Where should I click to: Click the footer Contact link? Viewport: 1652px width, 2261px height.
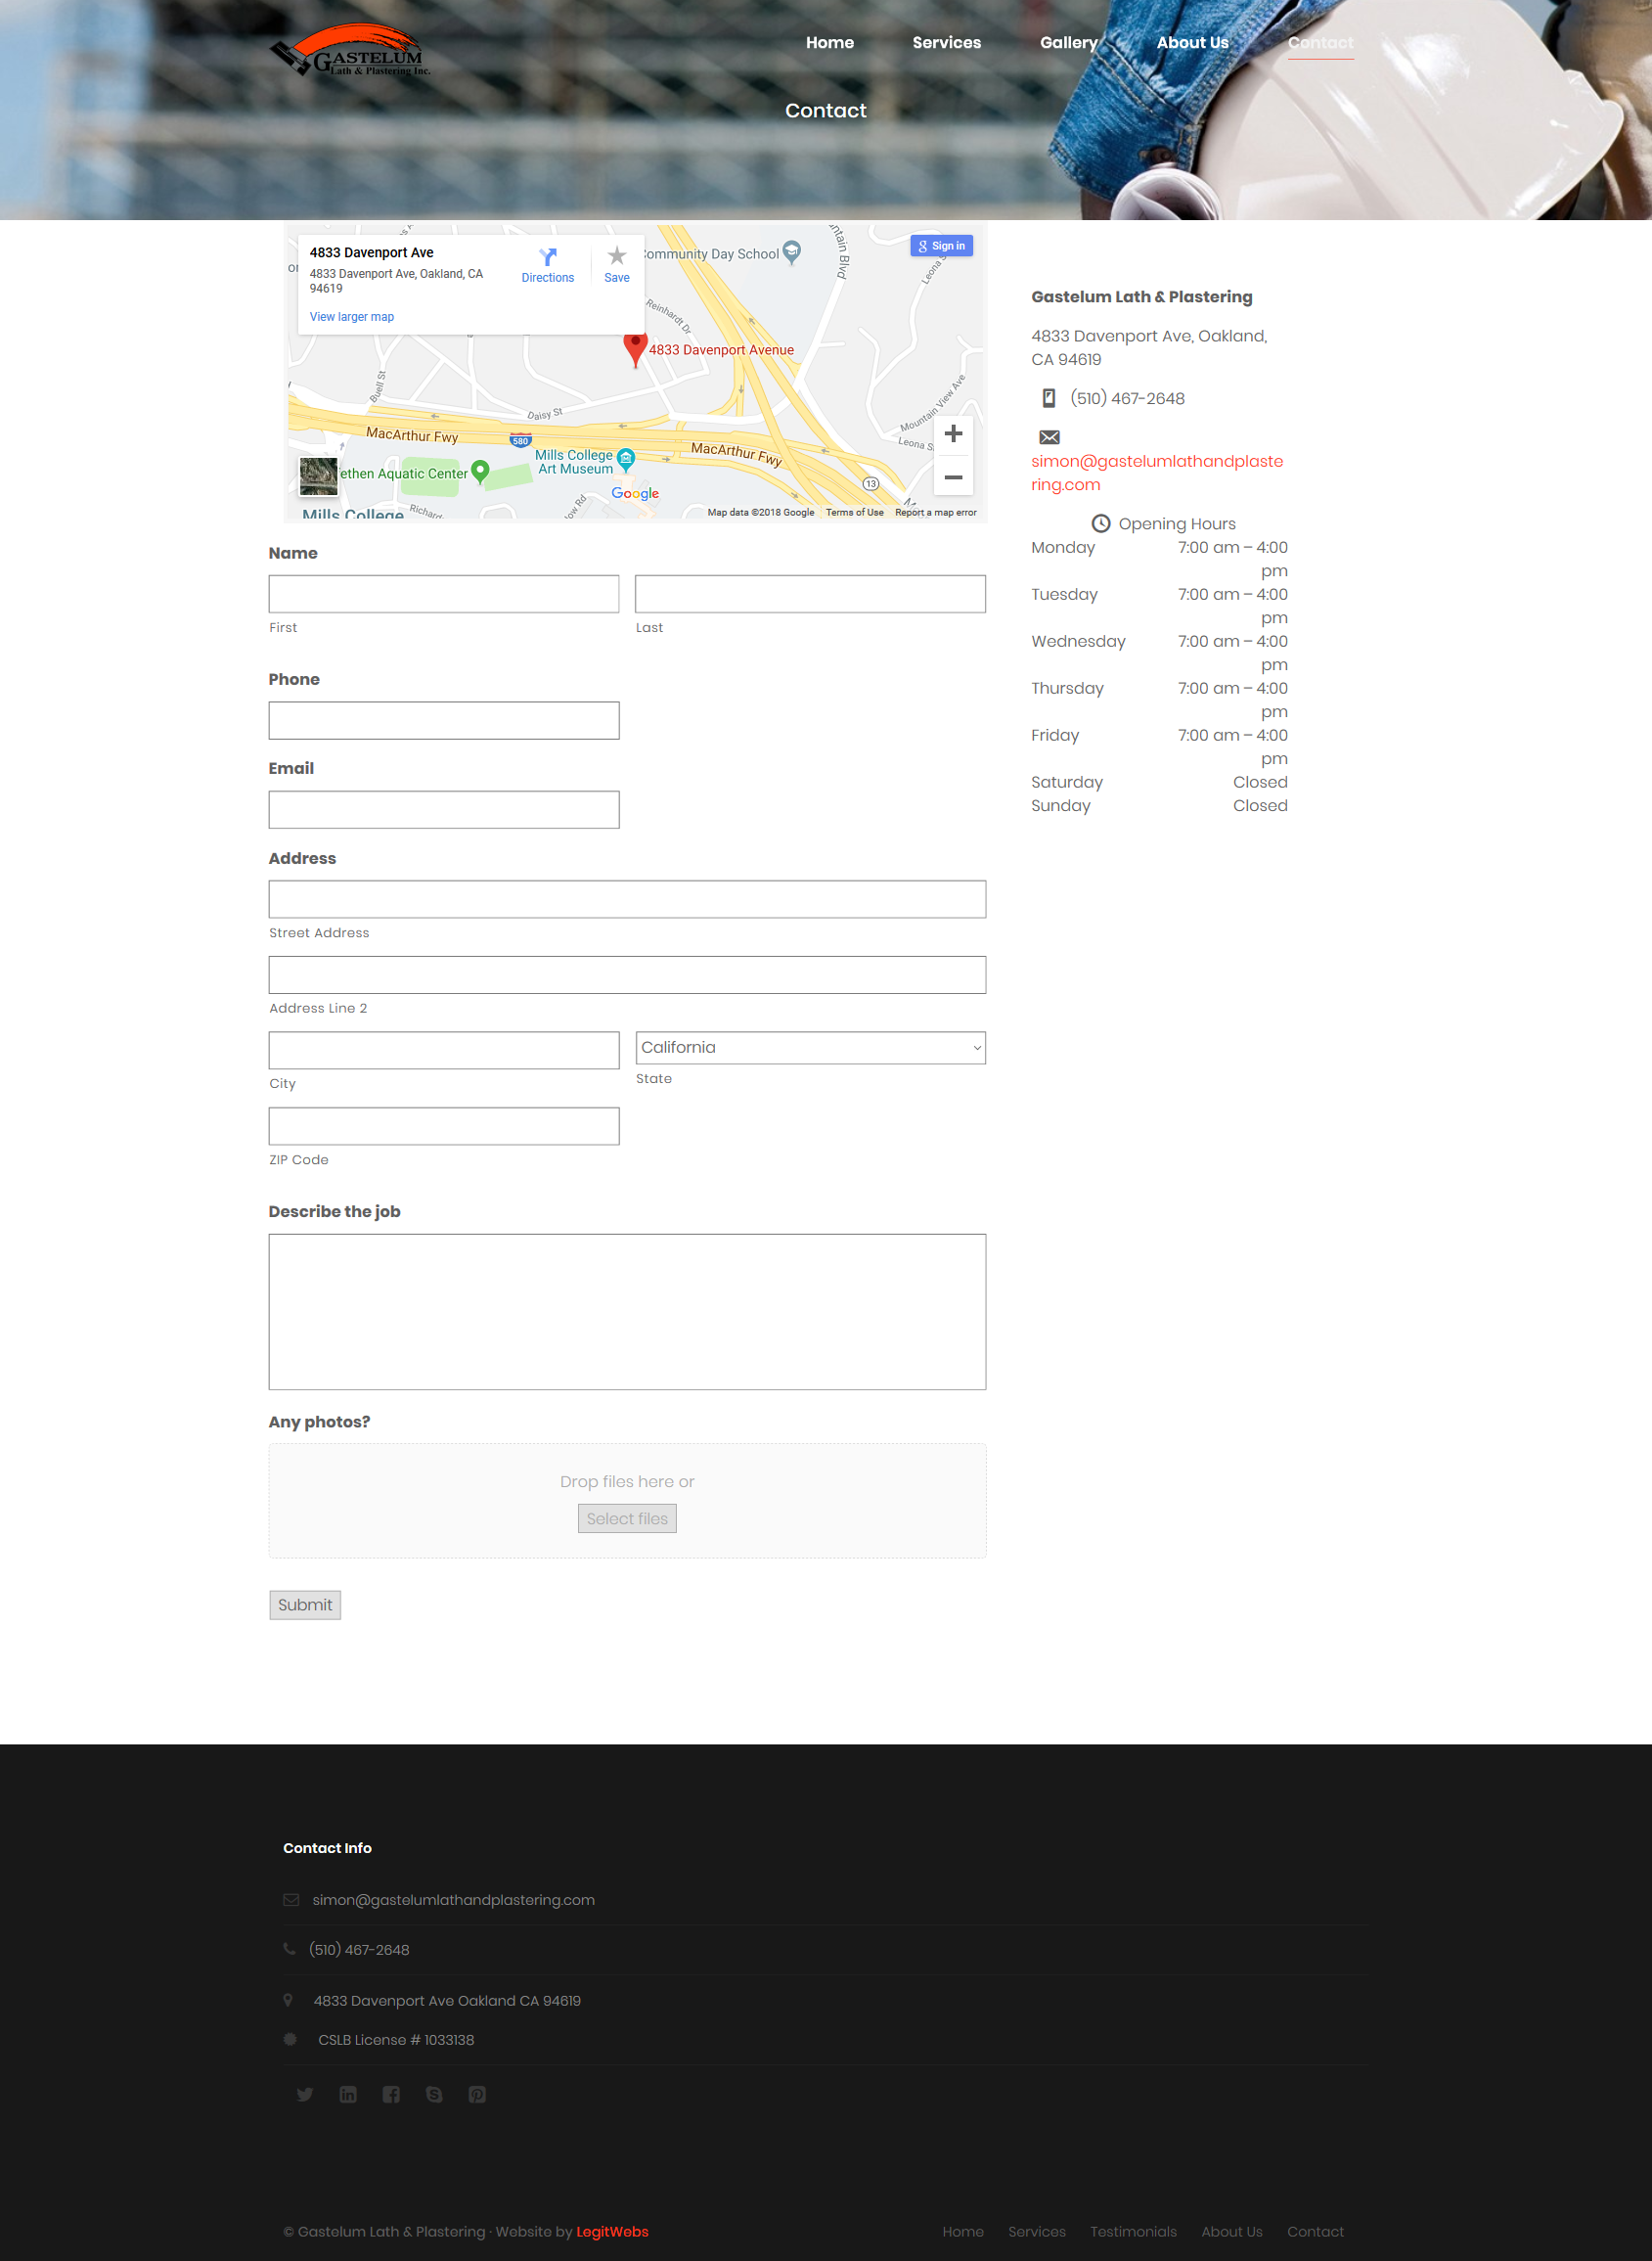pyautogui.click(x=1315, y=2232)
